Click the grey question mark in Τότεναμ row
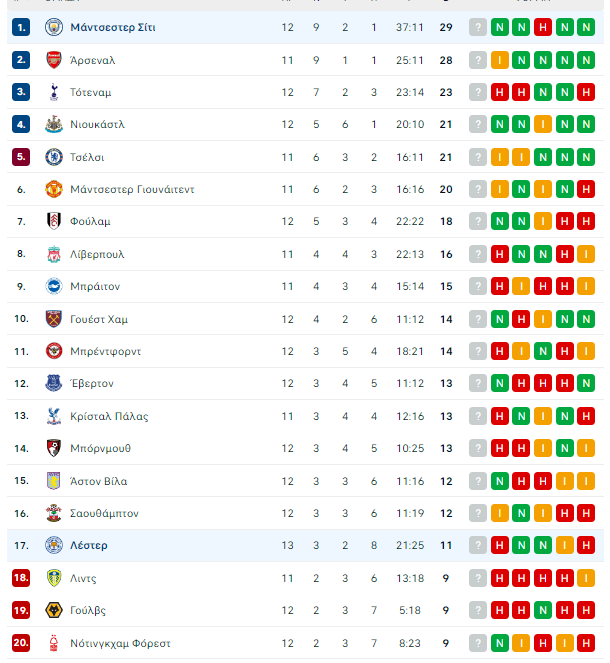 tap(478, 92)
